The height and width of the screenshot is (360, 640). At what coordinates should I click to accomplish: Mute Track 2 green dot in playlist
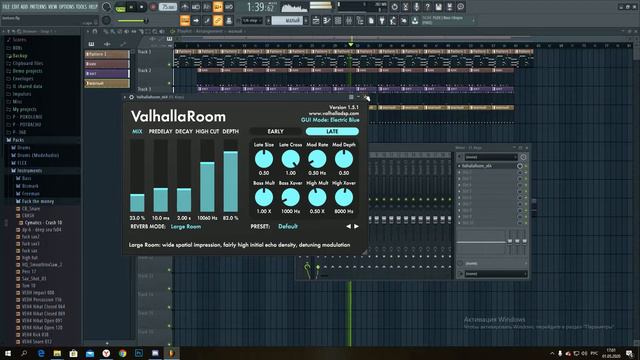(x=169, y=83)
